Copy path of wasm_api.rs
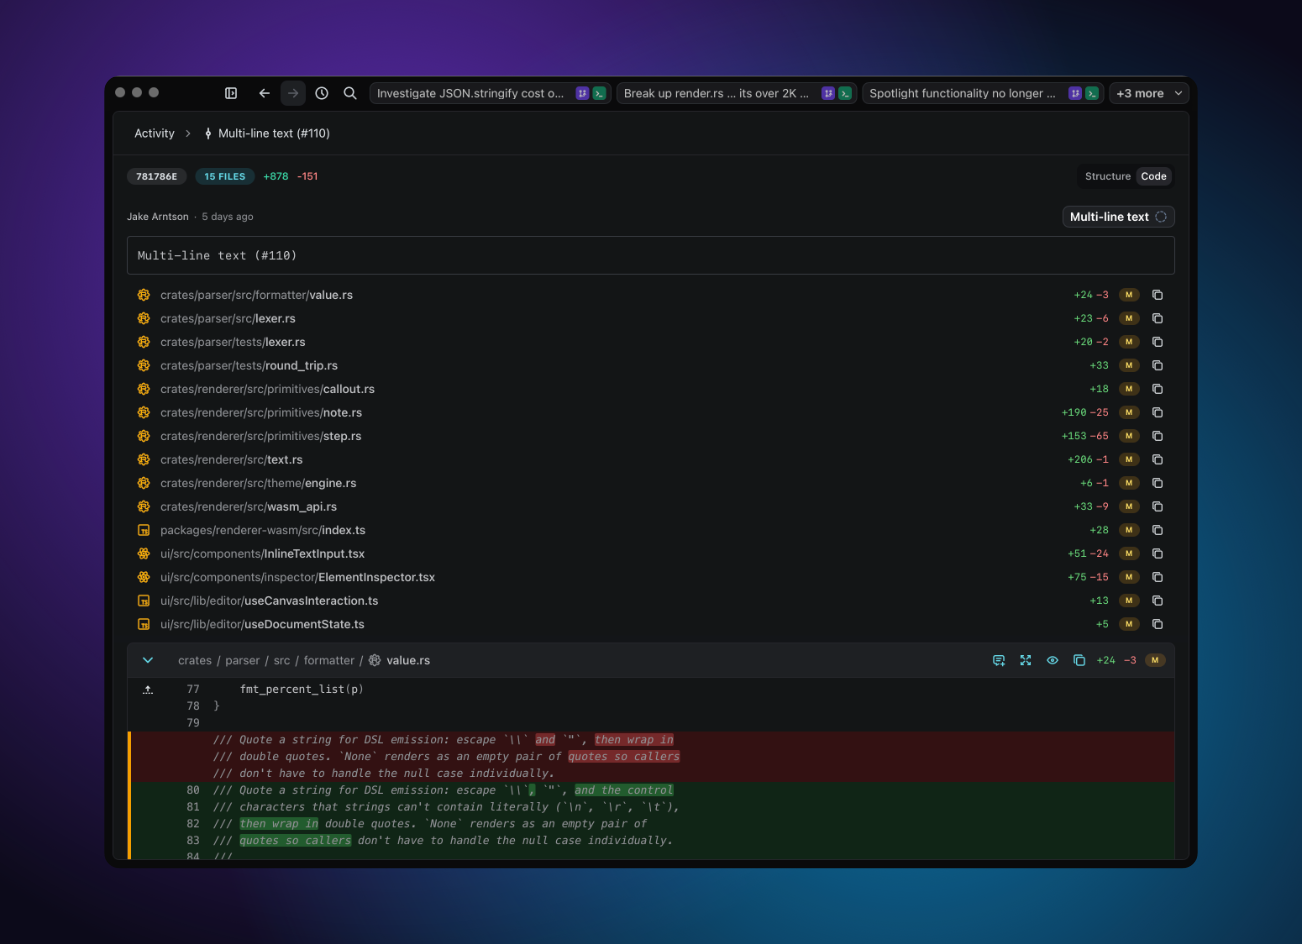 pos(1157,506)
